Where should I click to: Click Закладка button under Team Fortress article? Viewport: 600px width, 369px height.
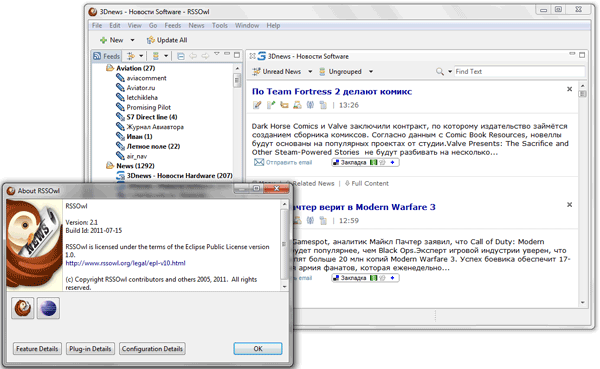(x=365, y=162)
